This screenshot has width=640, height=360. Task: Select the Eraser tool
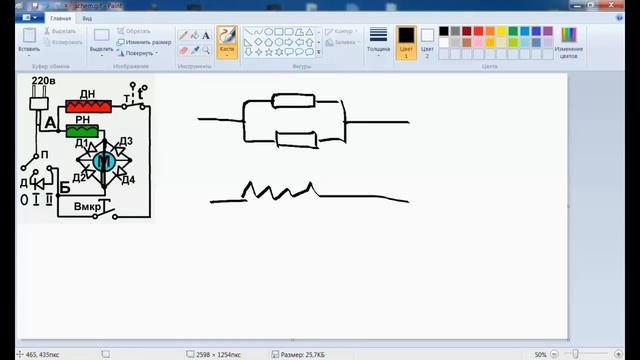coord(183,50)
